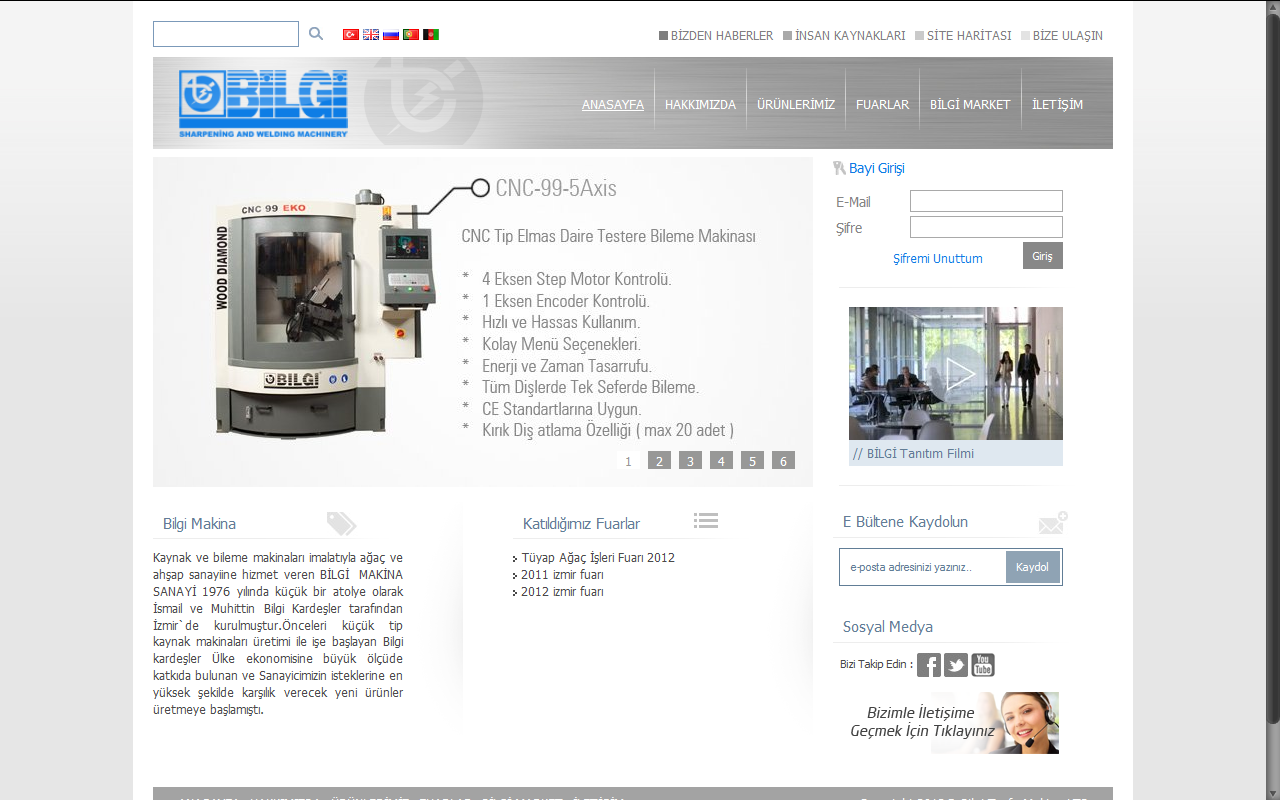The image size is (1280, 800).
Task: Focus the E-Mail login field
Action: (986, 201)
